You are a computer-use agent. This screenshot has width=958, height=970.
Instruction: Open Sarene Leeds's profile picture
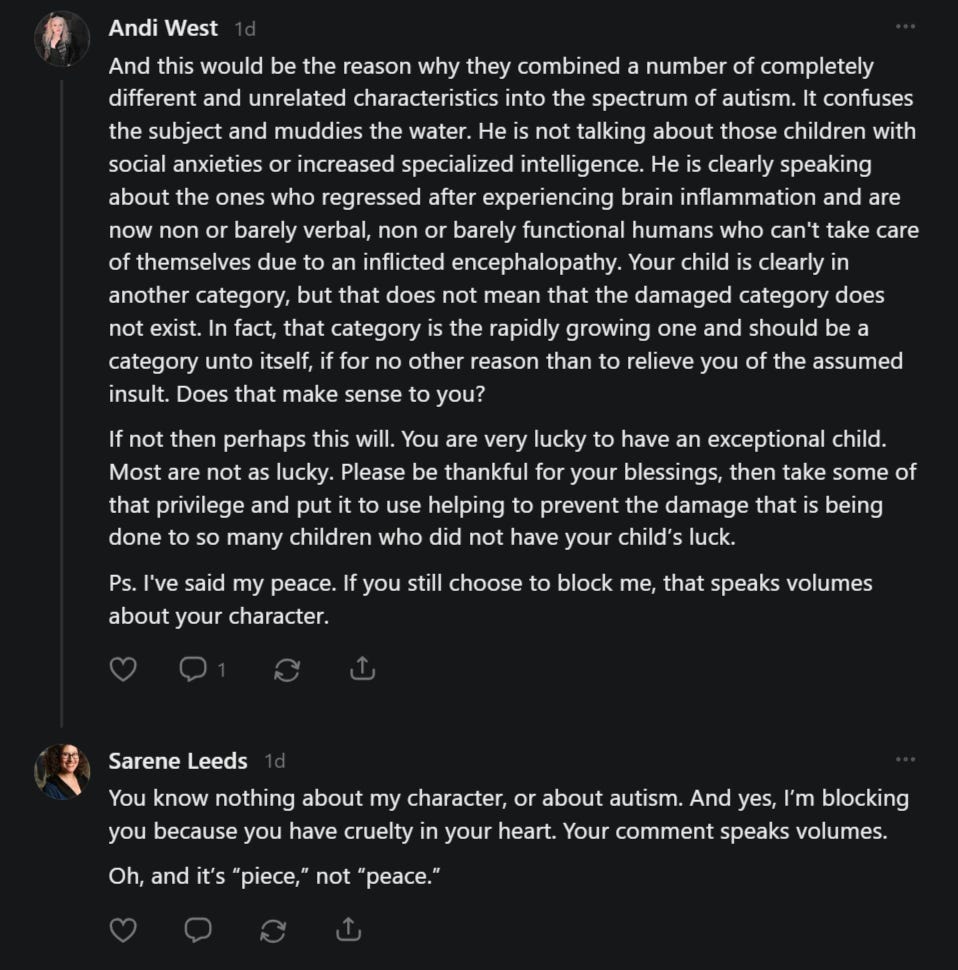[62, 771]
